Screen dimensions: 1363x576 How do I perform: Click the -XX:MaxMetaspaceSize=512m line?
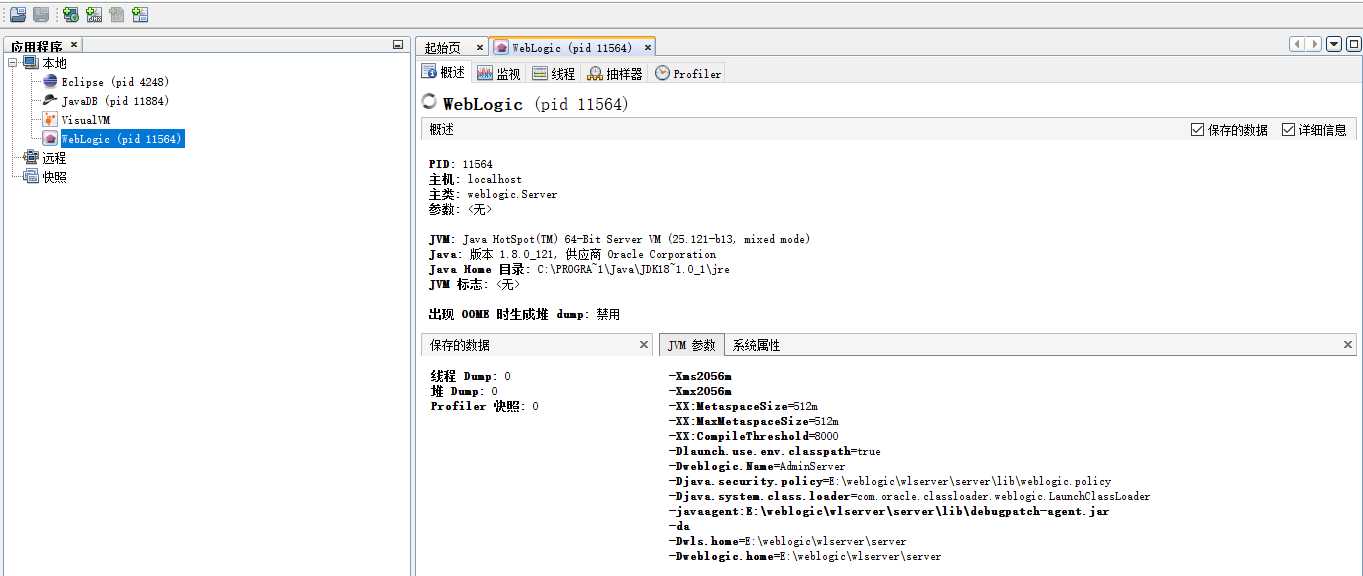coord(753,421)
